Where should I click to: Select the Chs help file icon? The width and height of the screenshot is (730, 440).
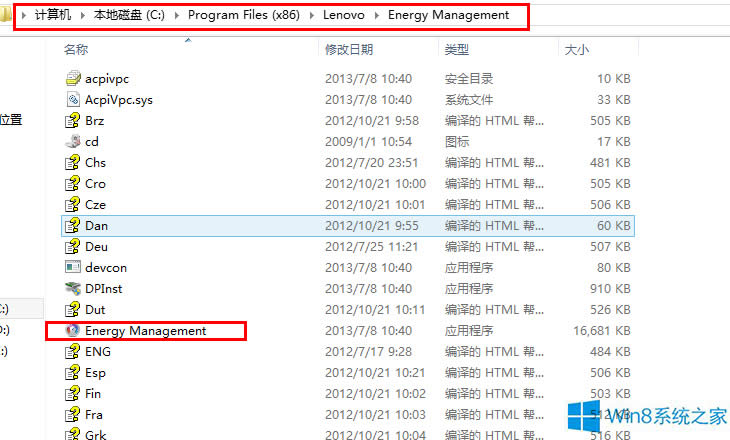73,162
